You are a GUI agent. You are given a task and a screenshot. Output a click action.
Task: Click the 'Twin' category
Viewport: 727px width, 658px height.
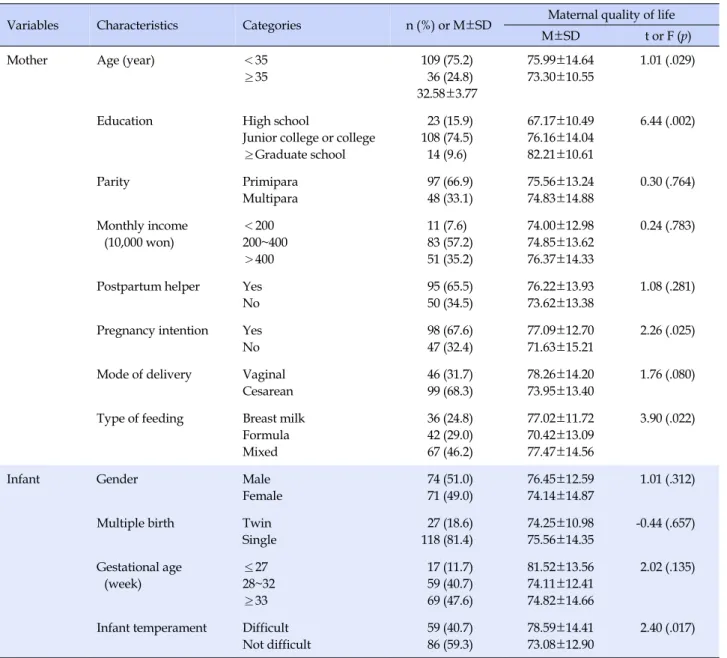point(256,523)
